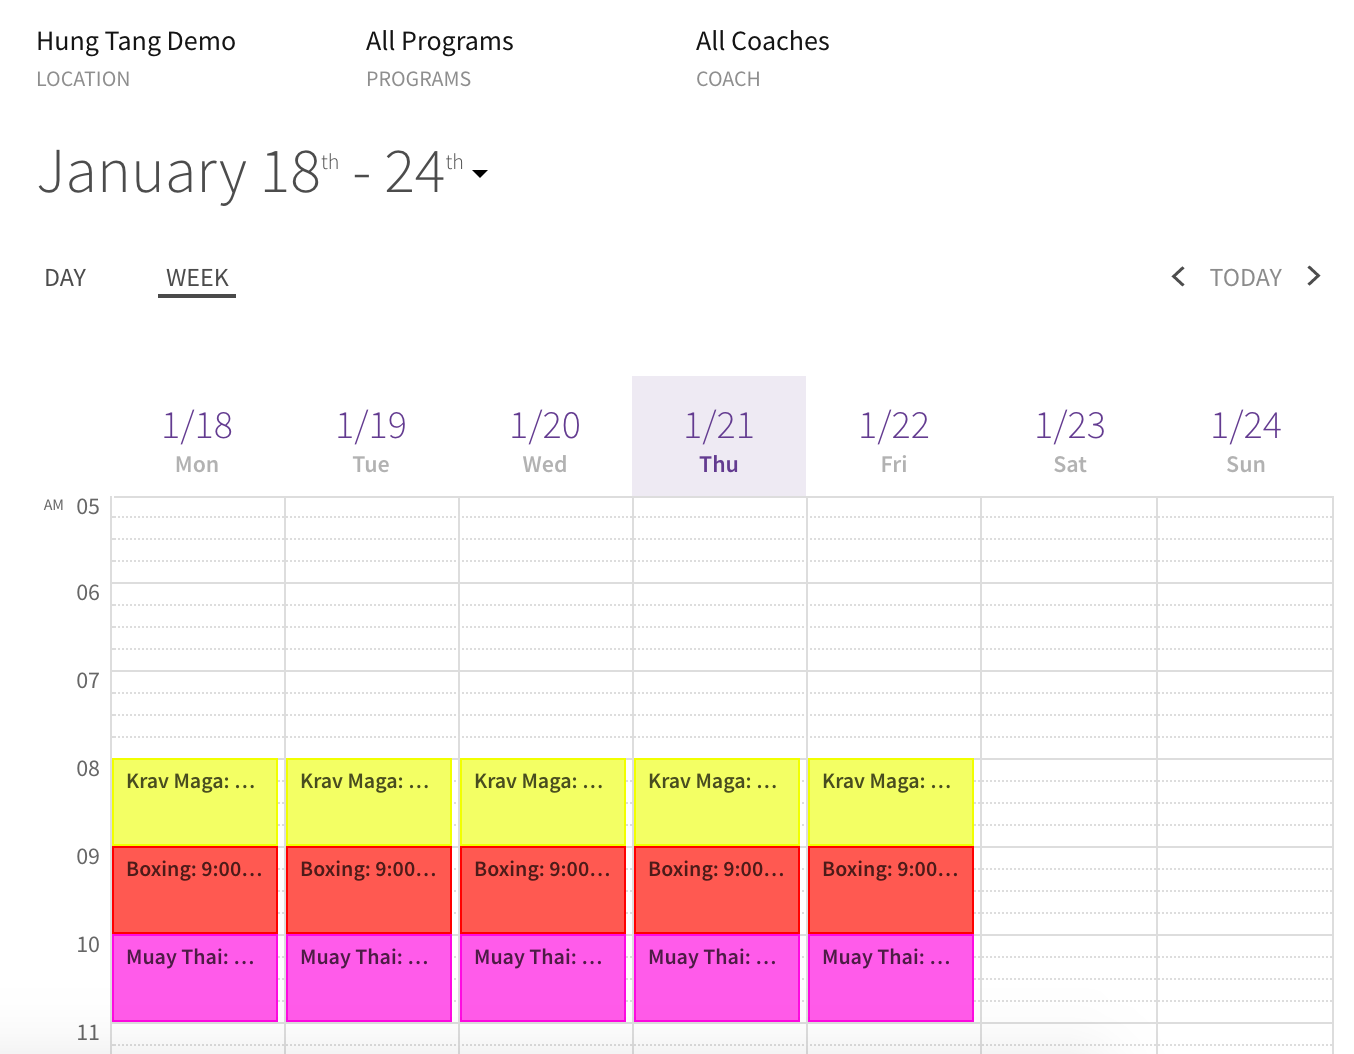Open Friday's Boxing 9:00 class block

(x=891, y=890)
